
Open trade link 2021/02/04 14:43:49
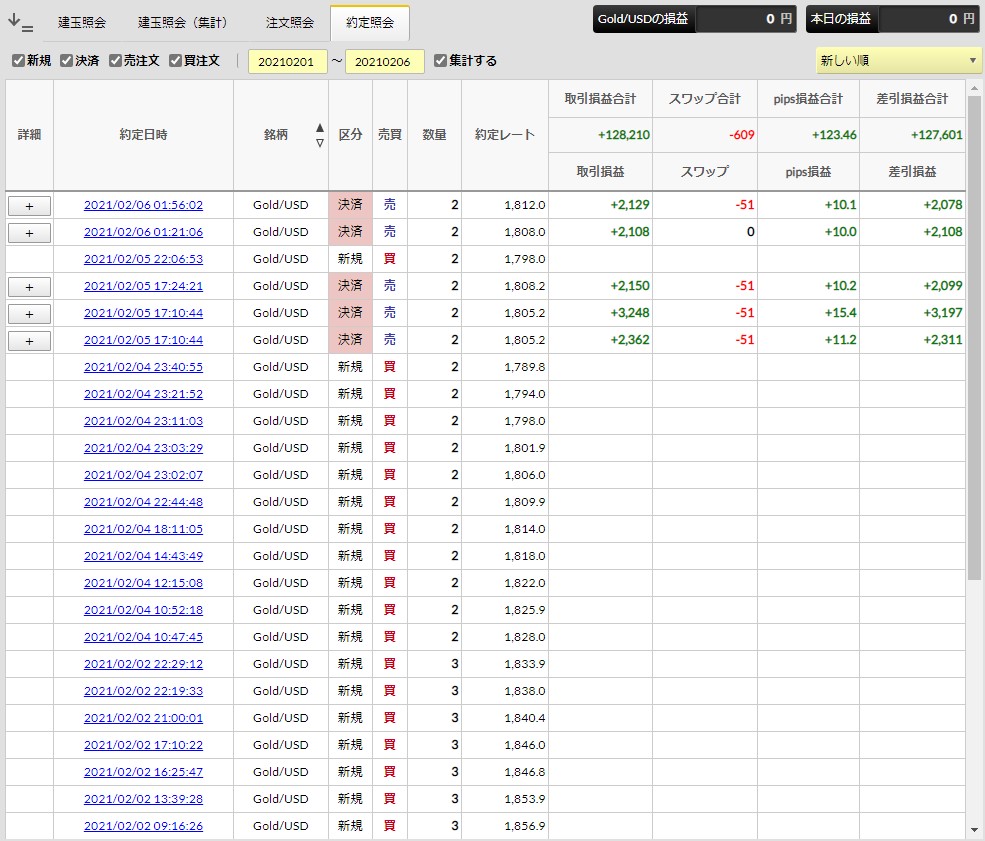click(x=143, y=556)
